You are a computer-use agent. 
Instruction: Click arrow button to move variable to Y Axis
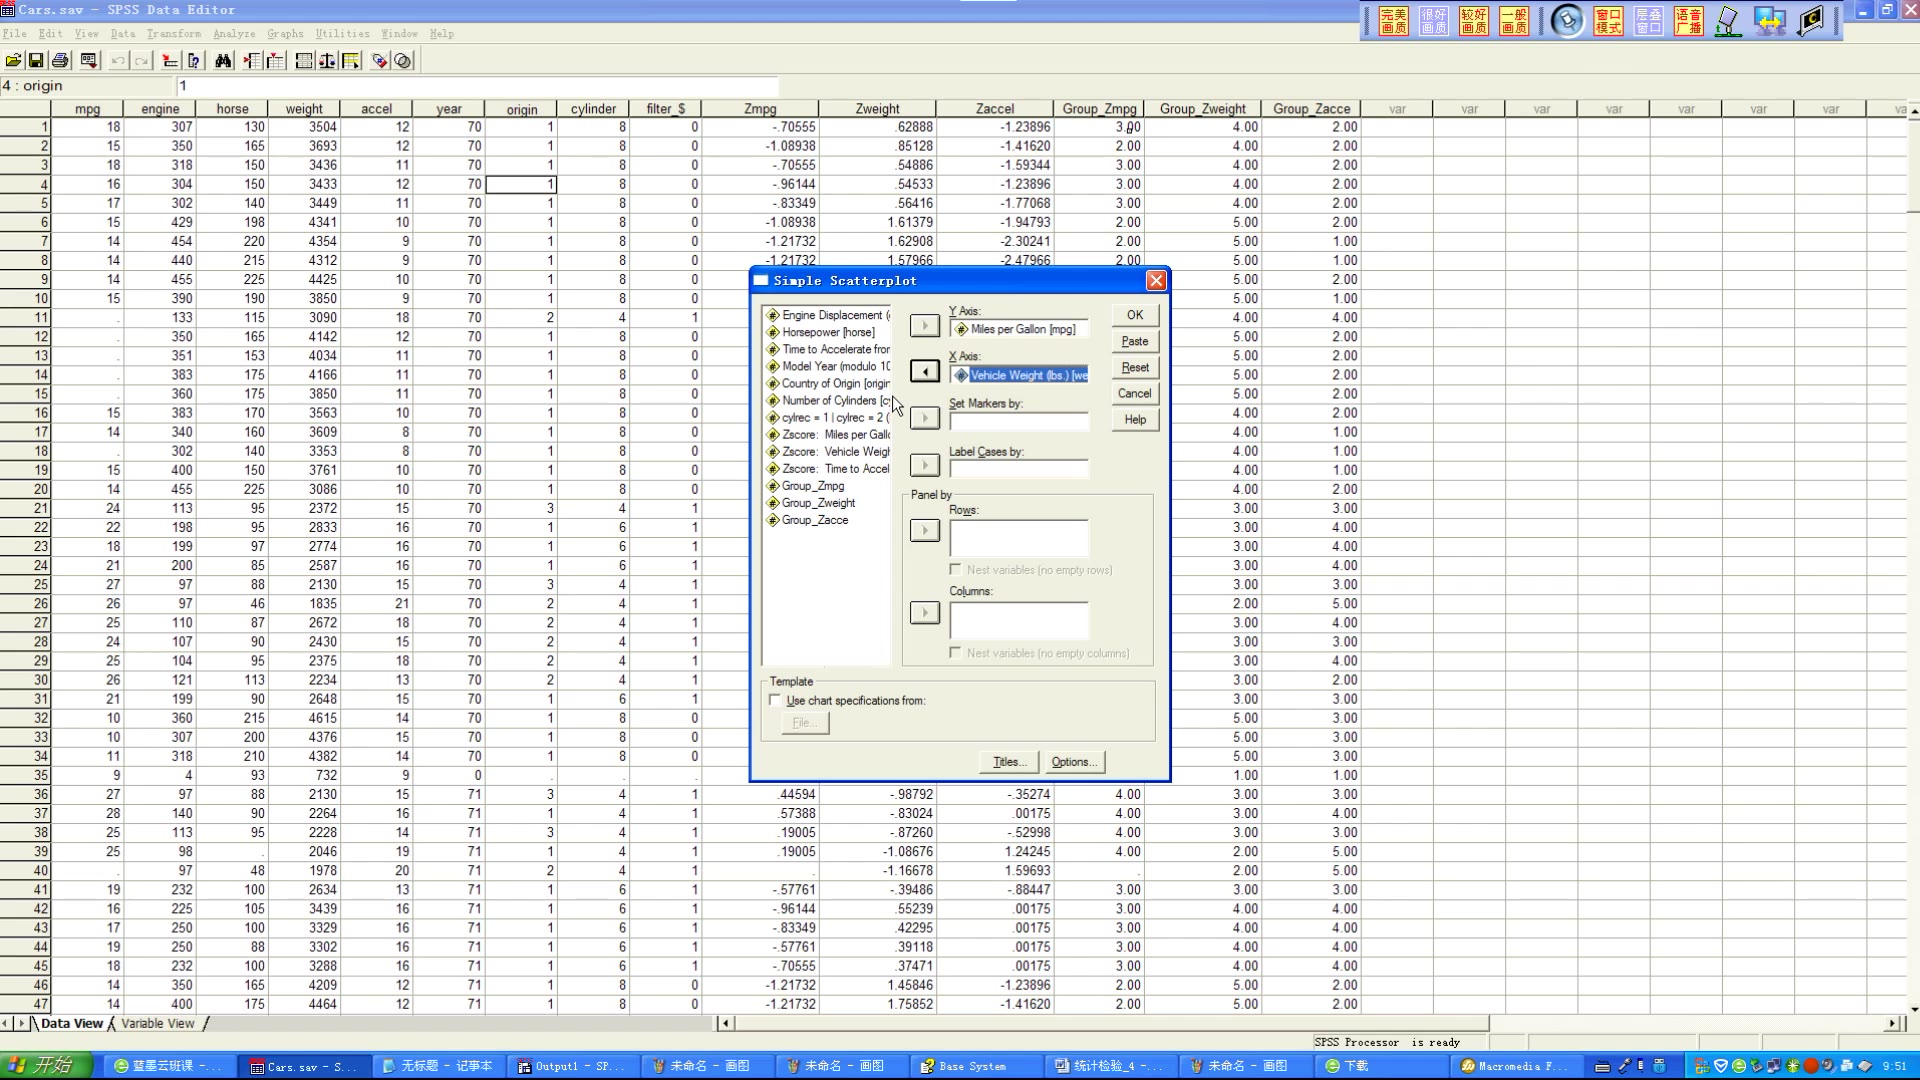pos(924,325)
